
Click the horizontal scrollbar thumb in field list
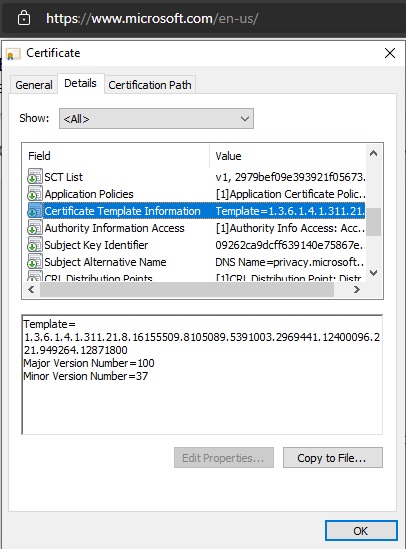pos(187,290)
